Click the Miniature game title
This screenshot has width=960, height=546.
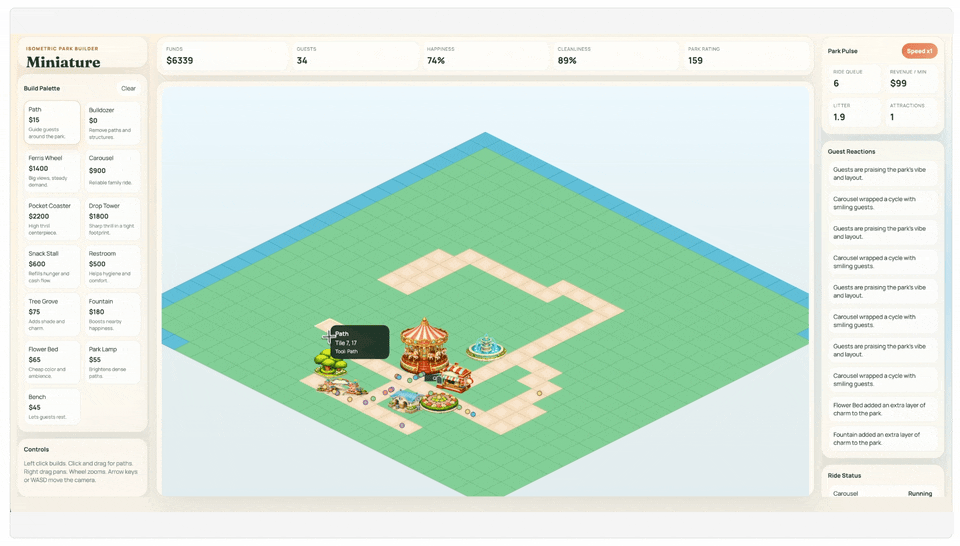63,62
